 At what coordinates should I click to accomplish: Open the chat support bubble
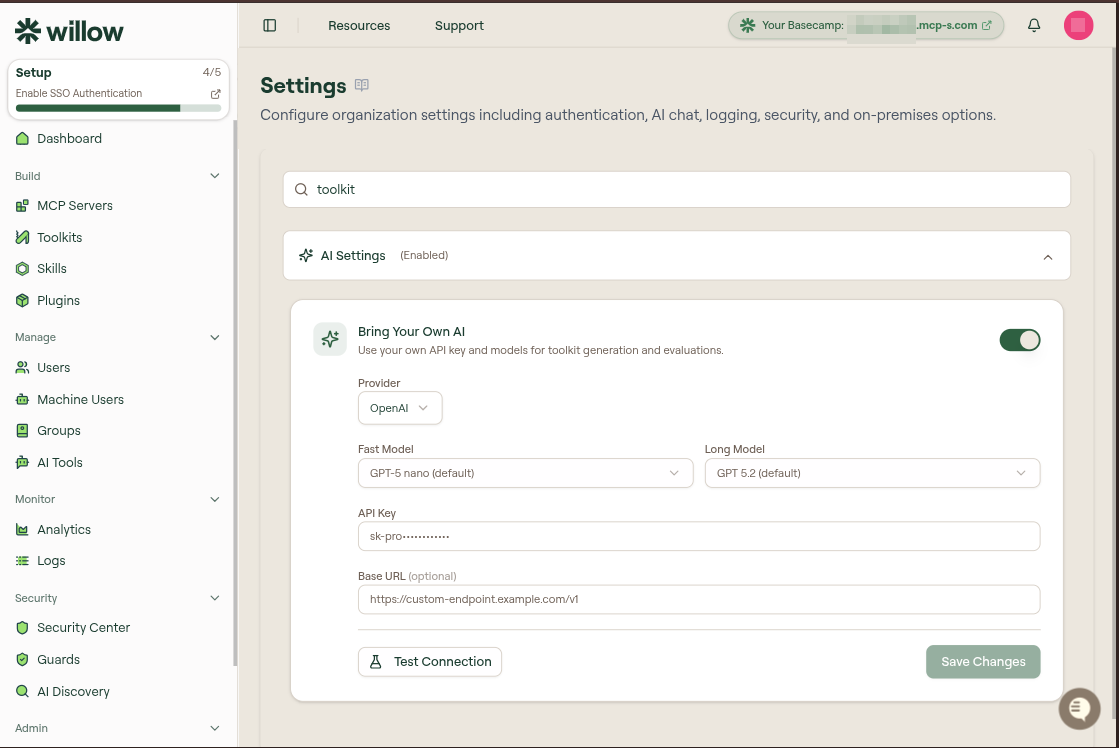click(1079, 708)
